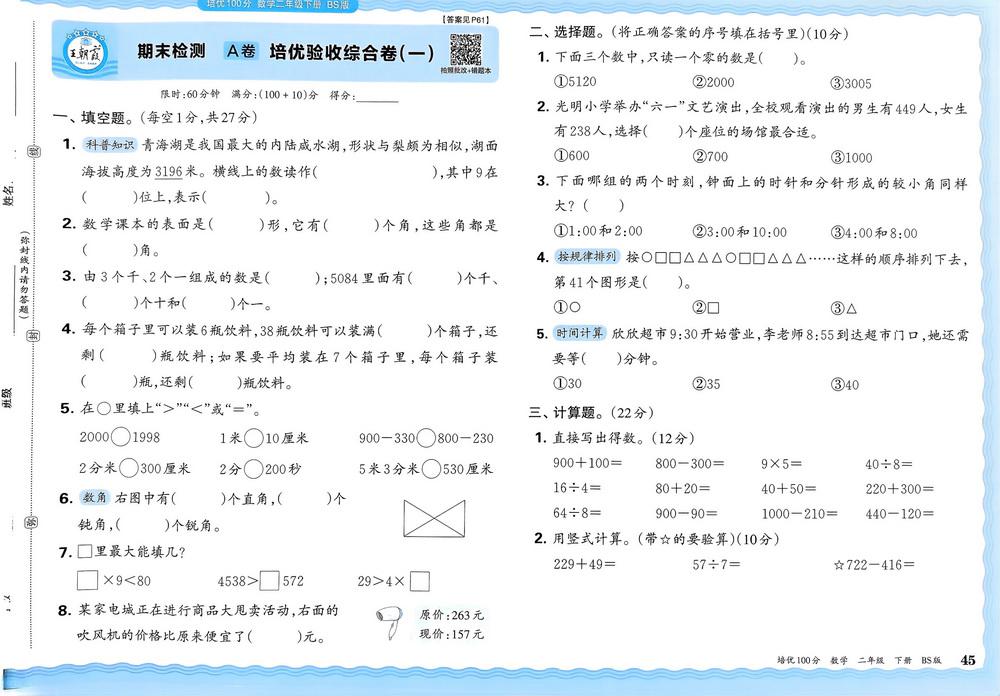Image resolution: width=1000 pixels, height=696 pixels.
Task: Click the '答案见P61' note
Action: (x=465, y=20)
